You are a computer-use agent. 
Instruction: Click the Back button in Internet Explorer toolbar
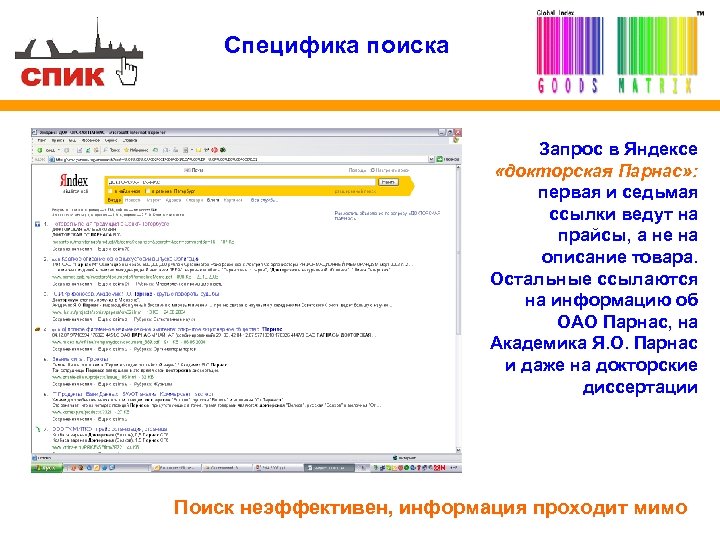coord(46,150)
